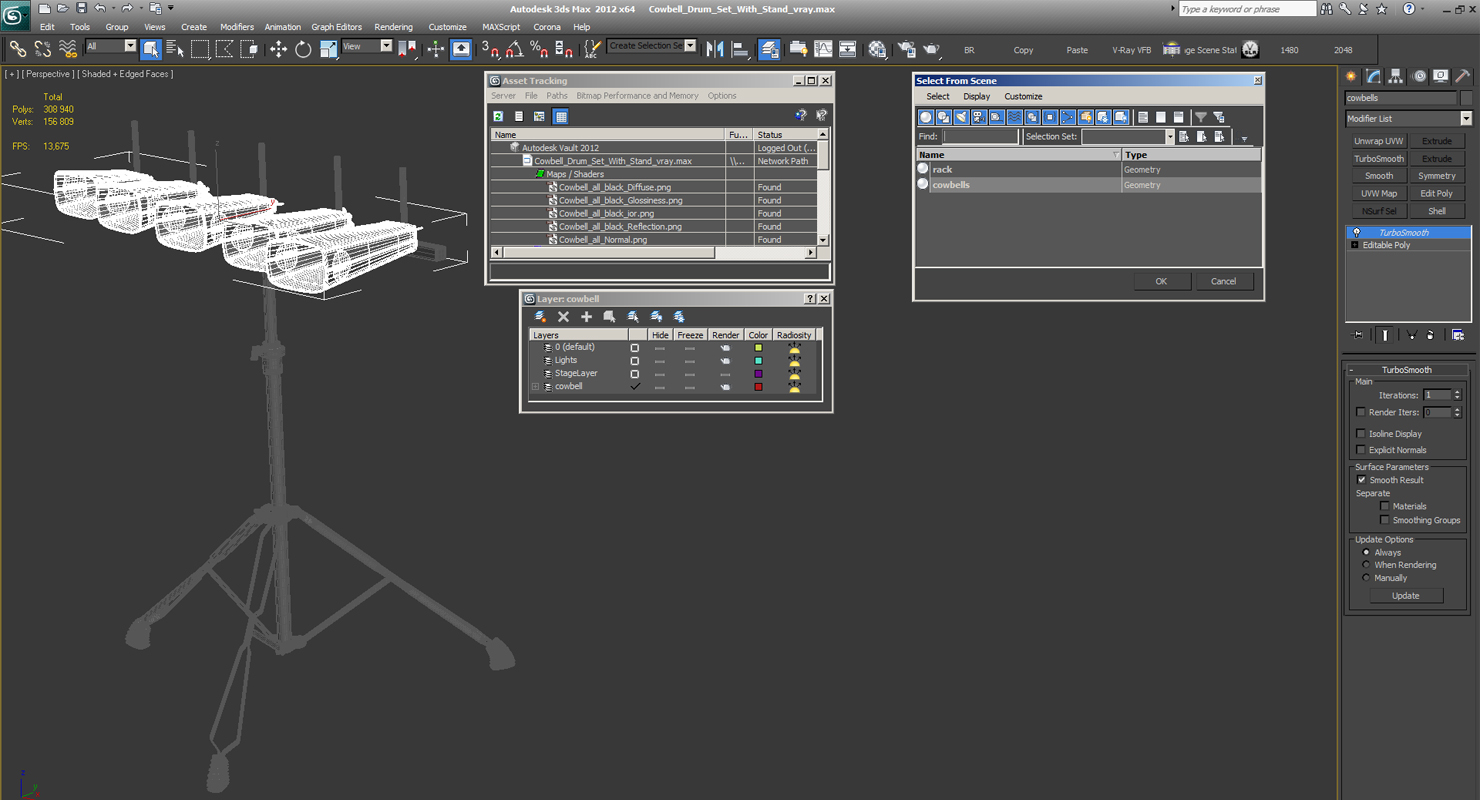Screen dimensions: 1480x800
Task: Open the Material Editor icon
Action: click(877, 48)
